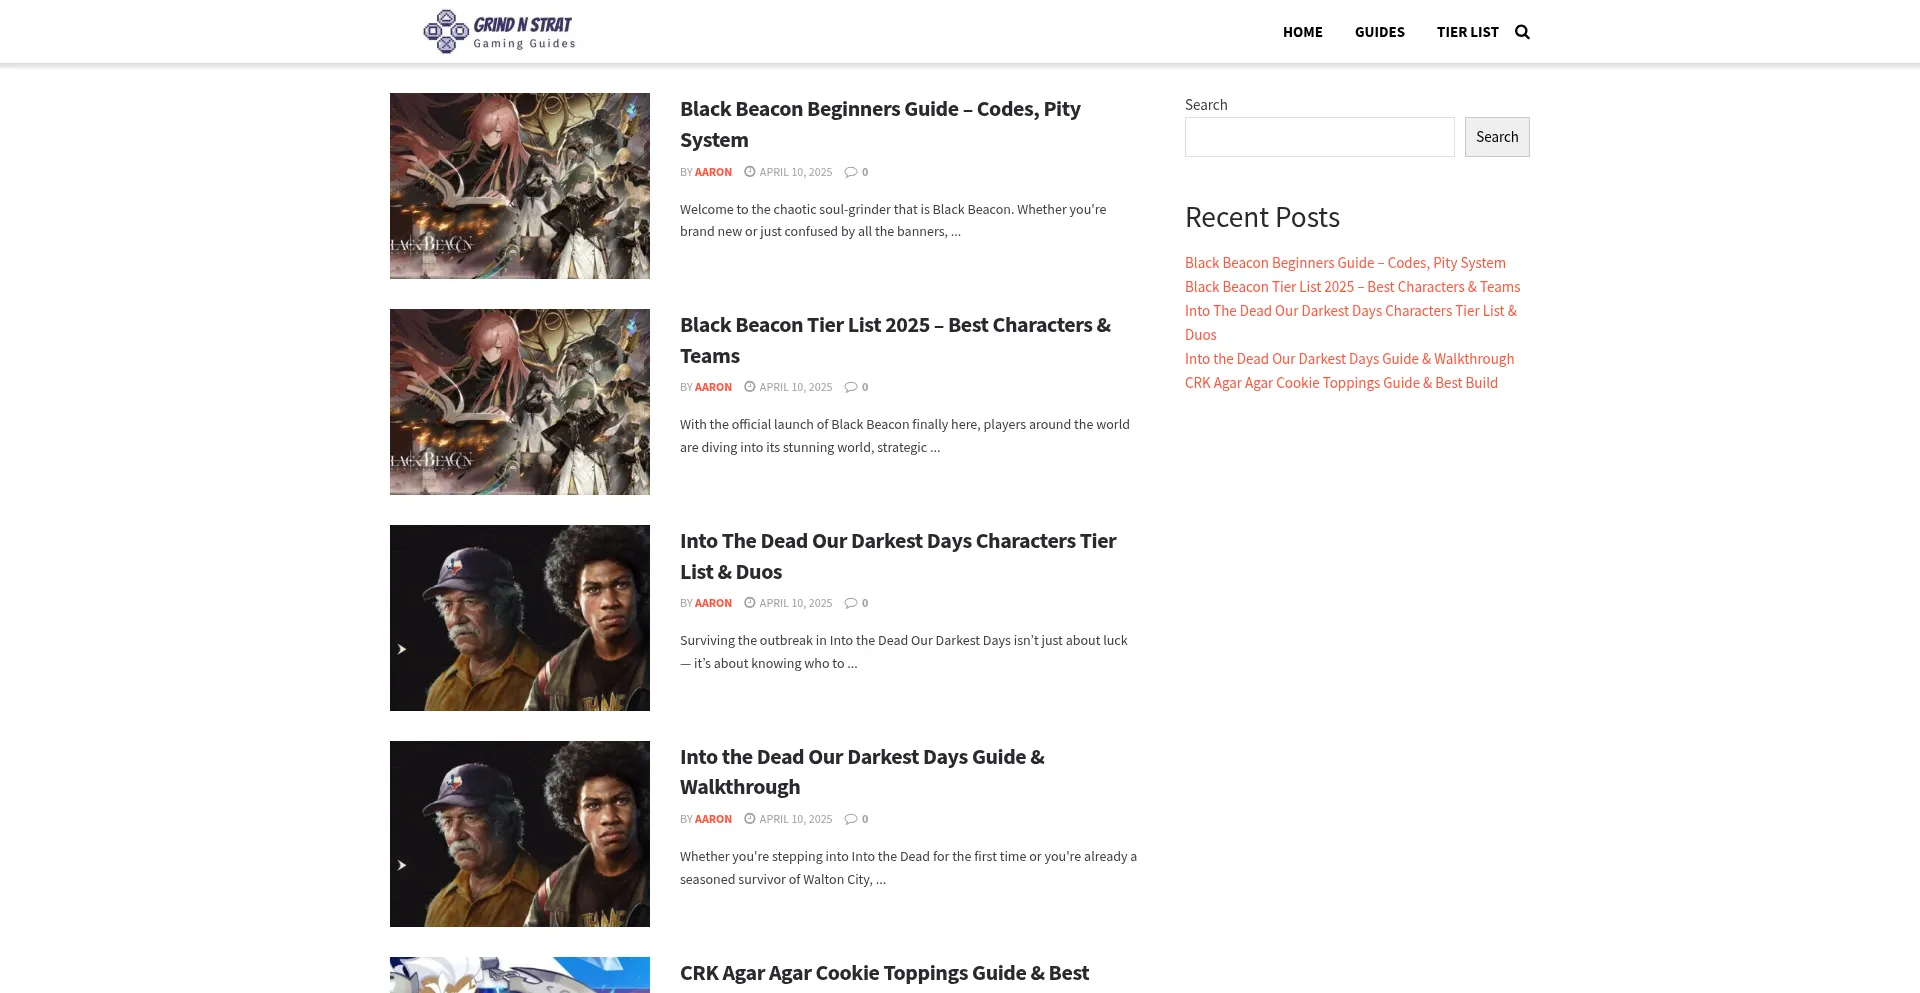This screenshot has height=993, width=1920.
Task: Click comment bubble icon on Black Beacon Tier List post
Action: pyautogui.click(x=850, y=387)
